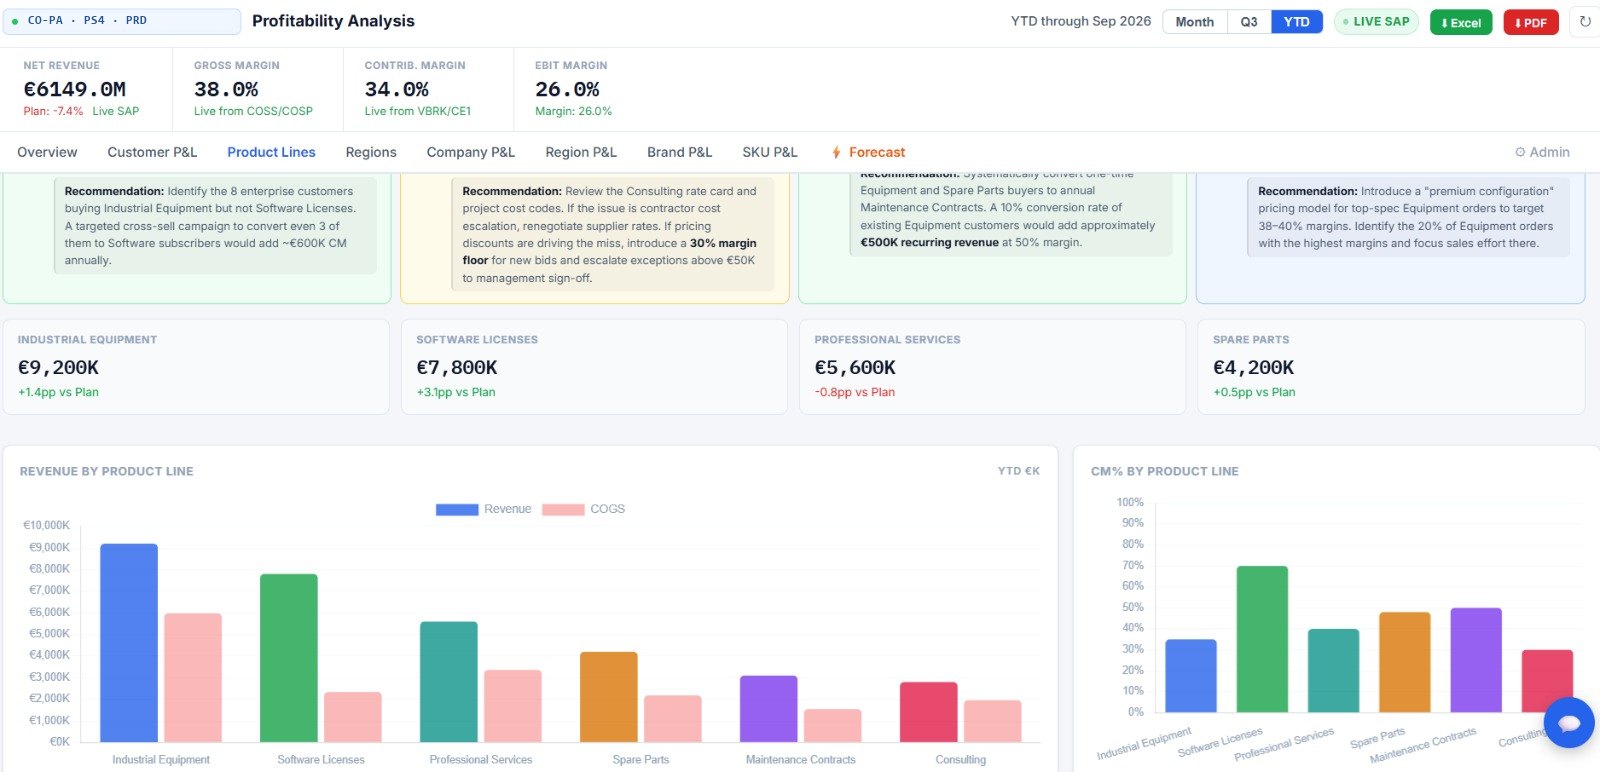
Task: Go to the Regions tab
Action: point(371,152)
